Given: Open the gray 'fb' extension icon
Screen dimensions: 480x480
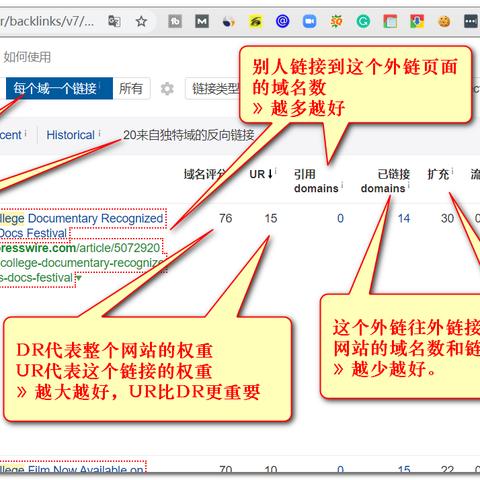Looking at the screenshot, I should (175, 22).
